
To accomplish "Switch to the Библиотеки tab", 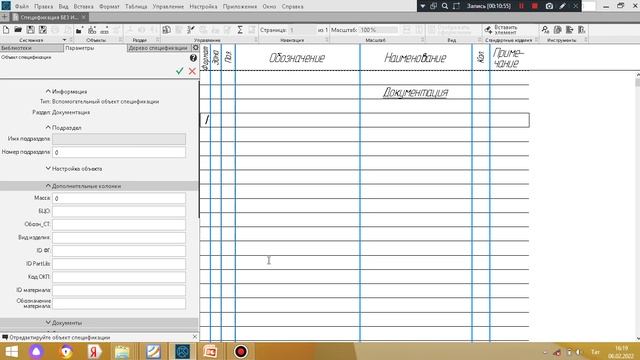I will (x=31, y=48).
